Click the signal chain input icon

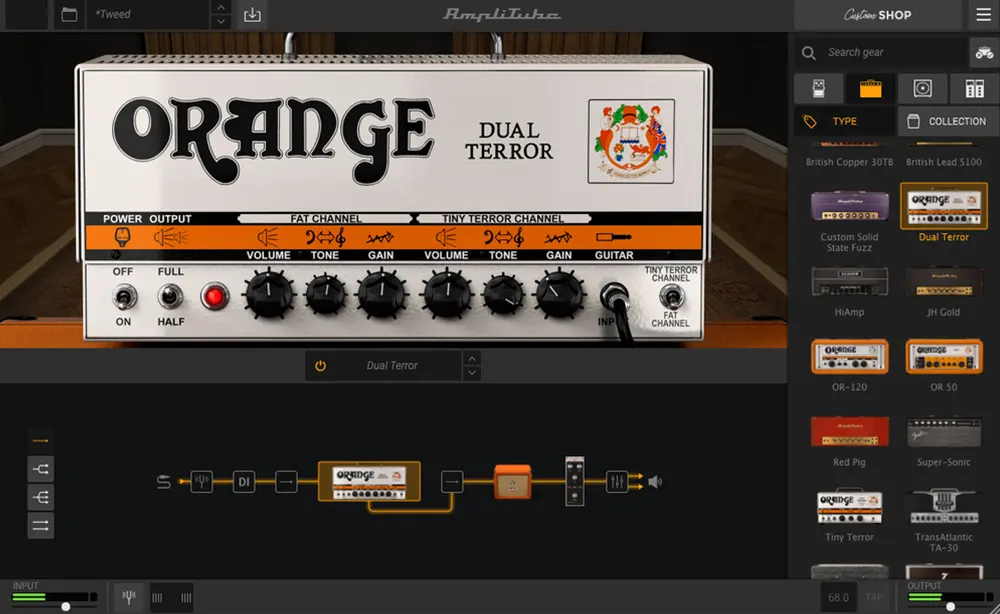(x=164, y=481)
